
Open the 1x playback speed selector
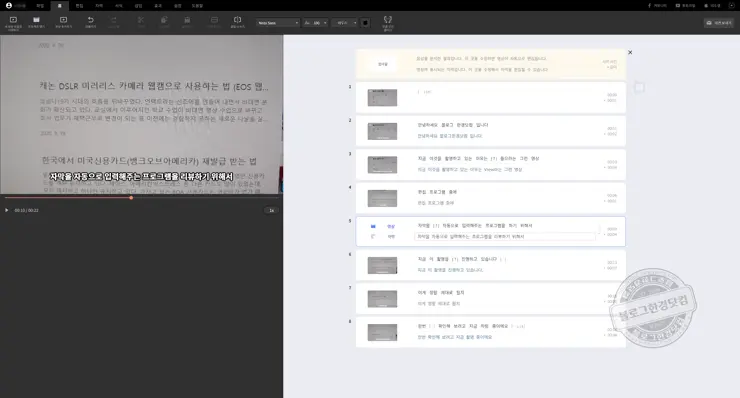click(x=271, y=211)
